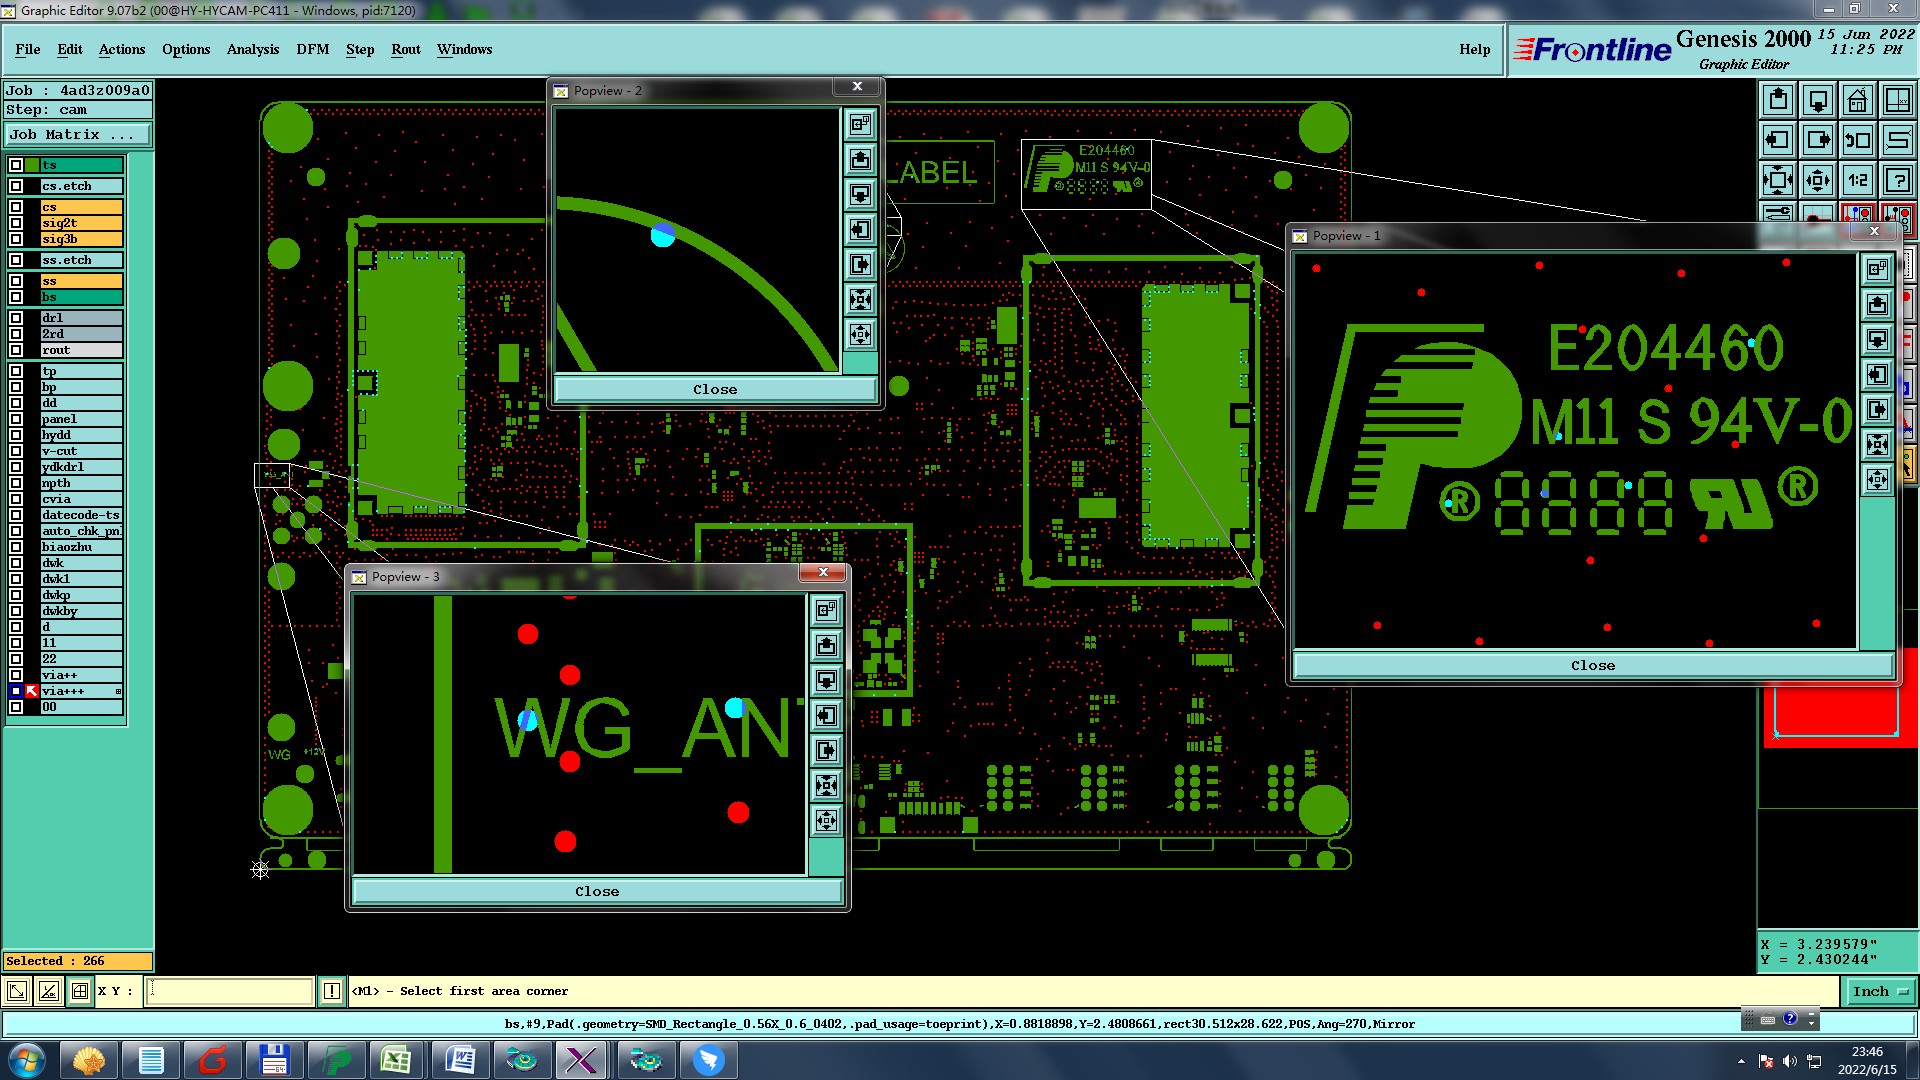Screen dimensions: 1920x1080
Task: Toggle the drl layer display checkbox
Action: tap(16, 318)
